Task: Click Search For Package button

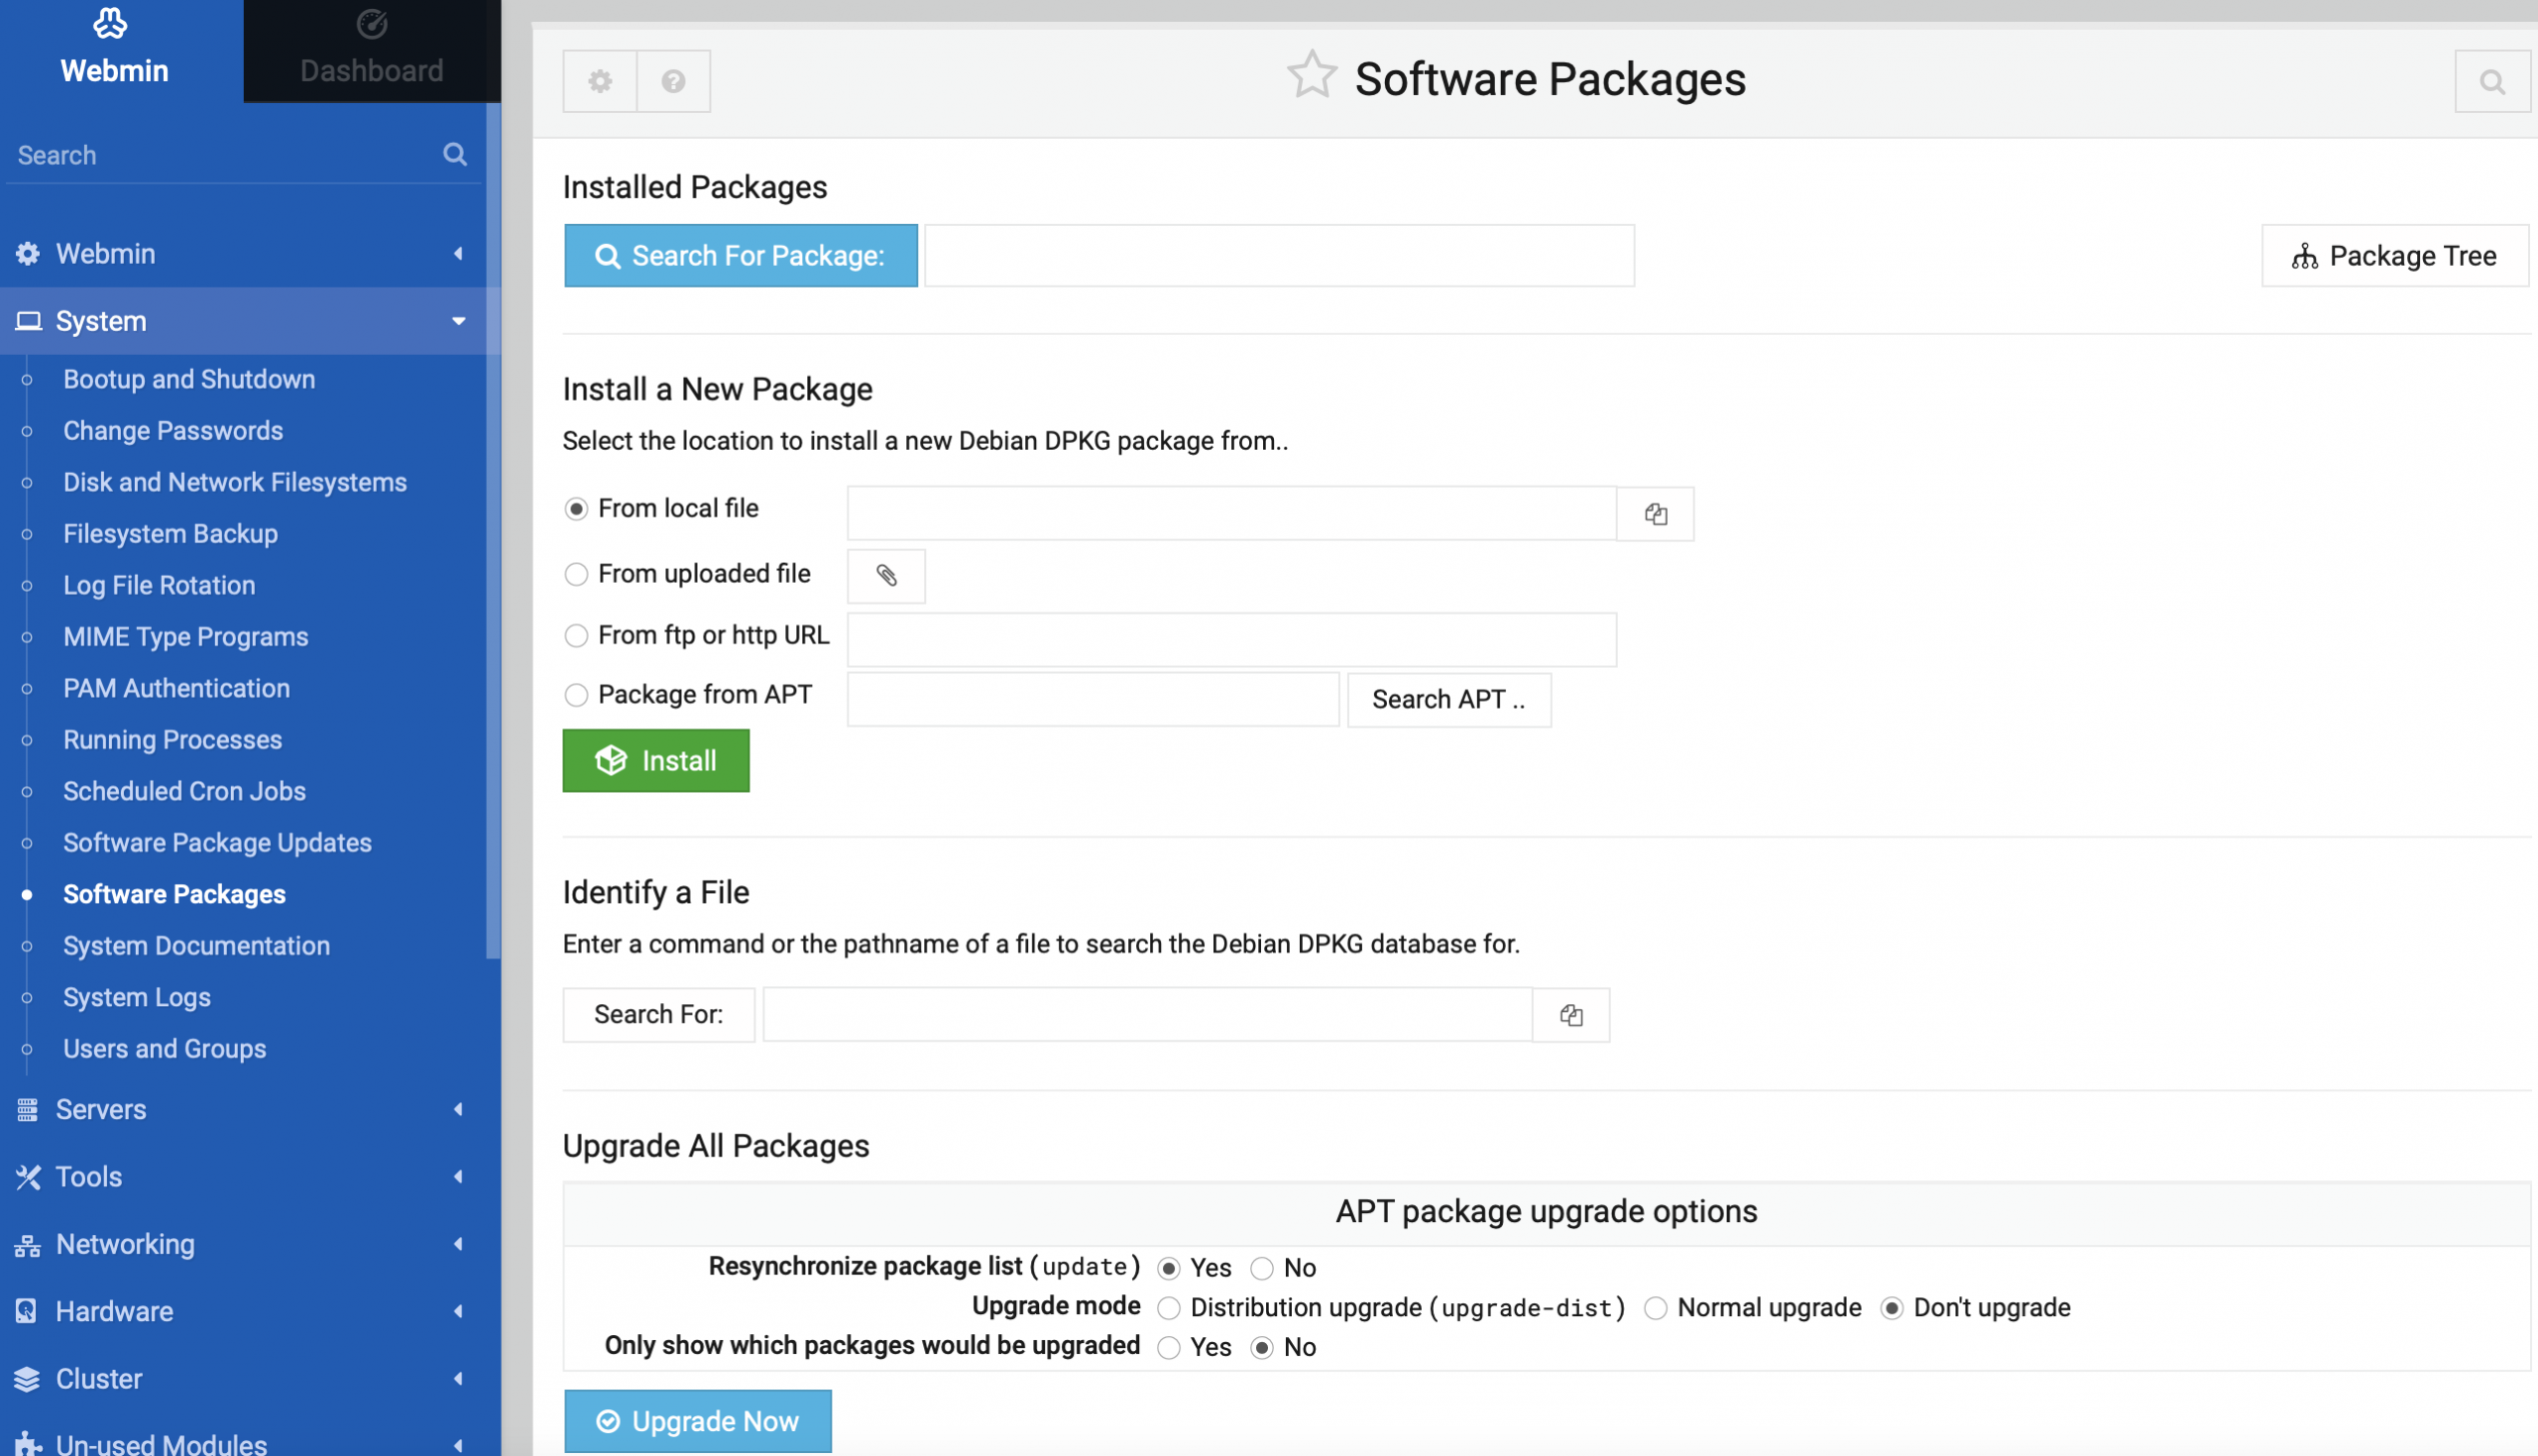Action: (x=741, y=256)
